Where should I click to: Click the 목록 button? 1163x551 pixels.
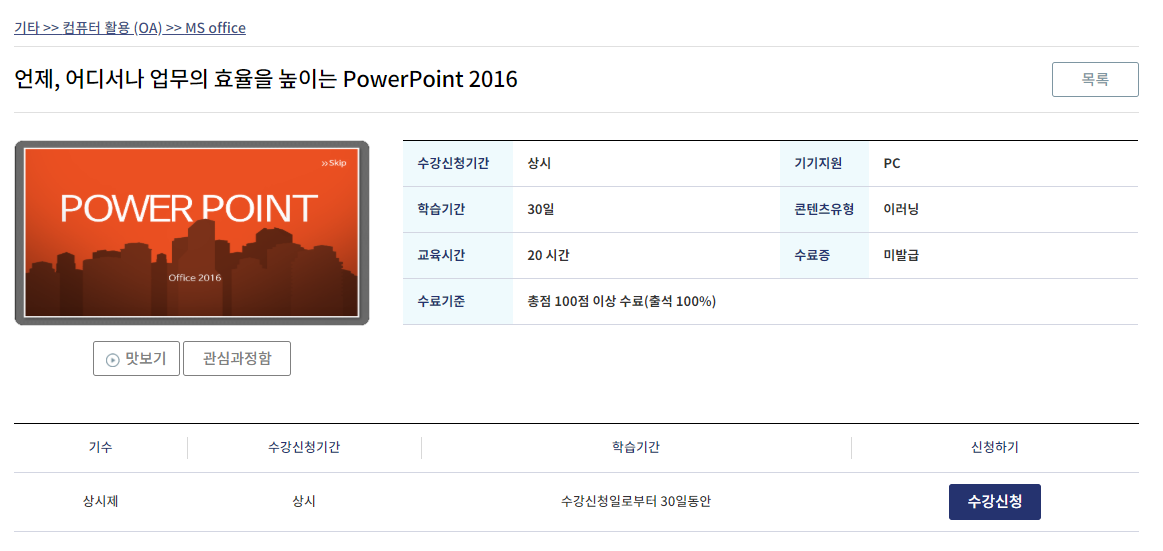pos(1095,79)
